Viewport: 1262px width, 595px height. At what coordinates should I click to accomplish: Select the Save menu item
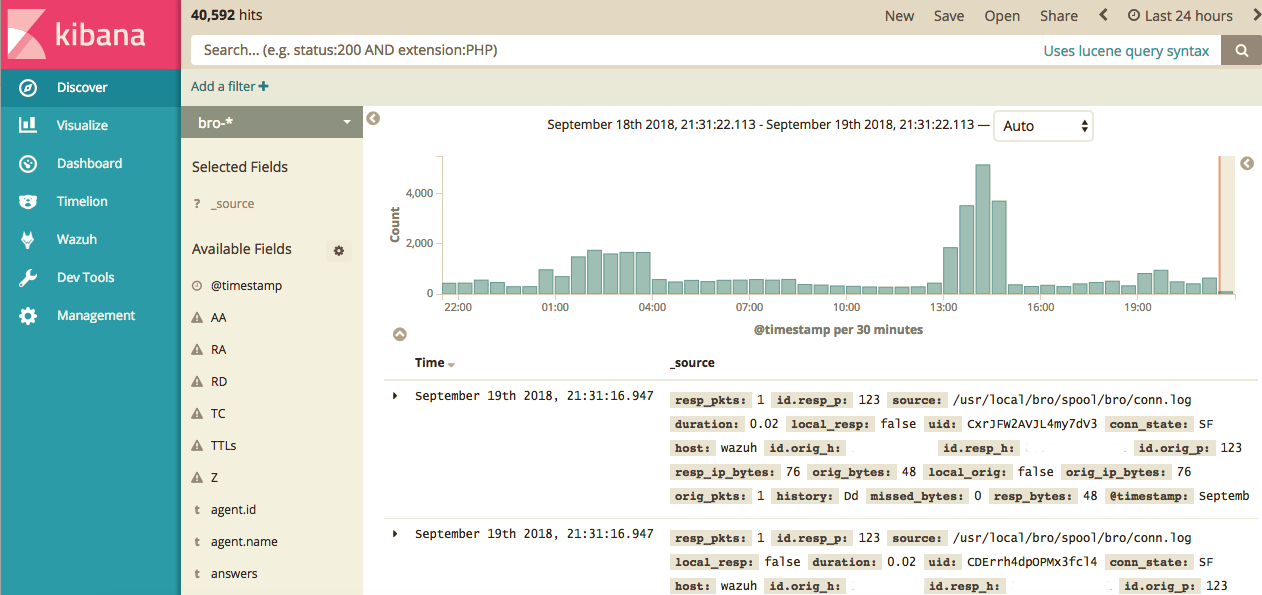click(x=949, y=16)
